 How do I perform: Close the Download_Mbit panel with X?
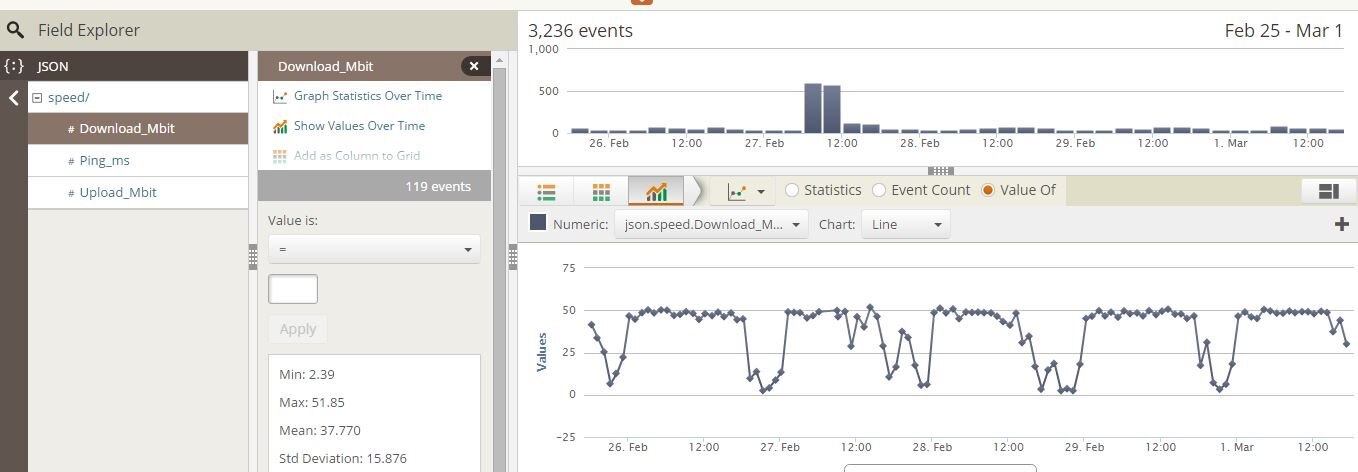pos(474,66)
